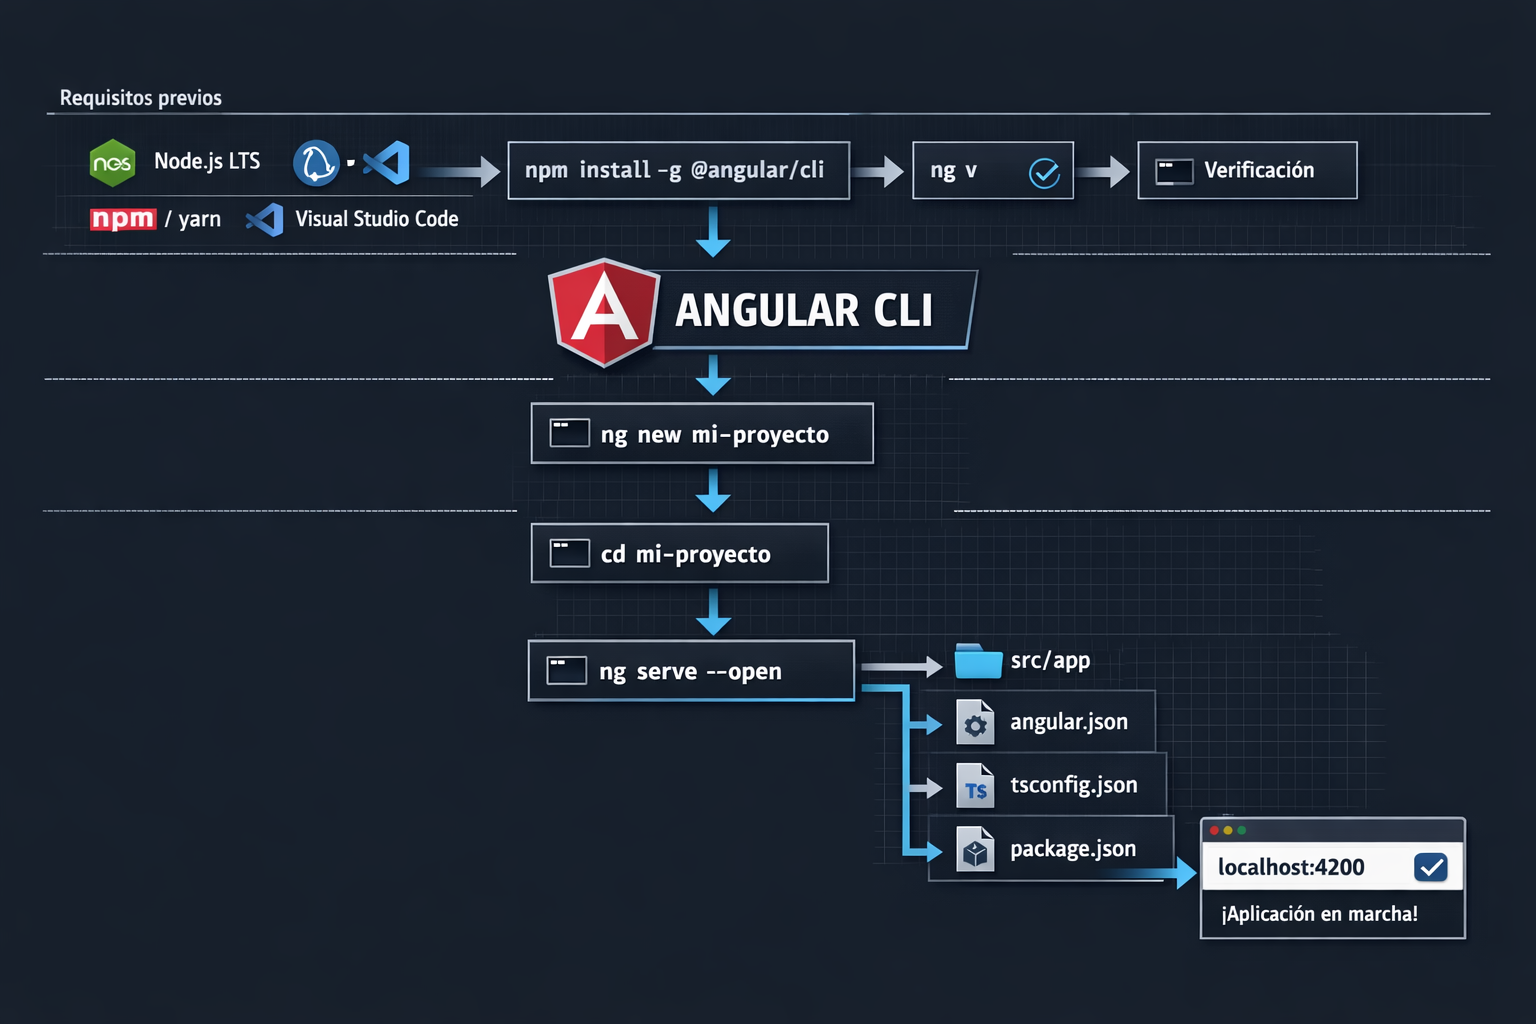This screenshot has height=1024, width=1536.
Task: Click the TS file icon for tsconfig.json
Action: tap(975, 786)
